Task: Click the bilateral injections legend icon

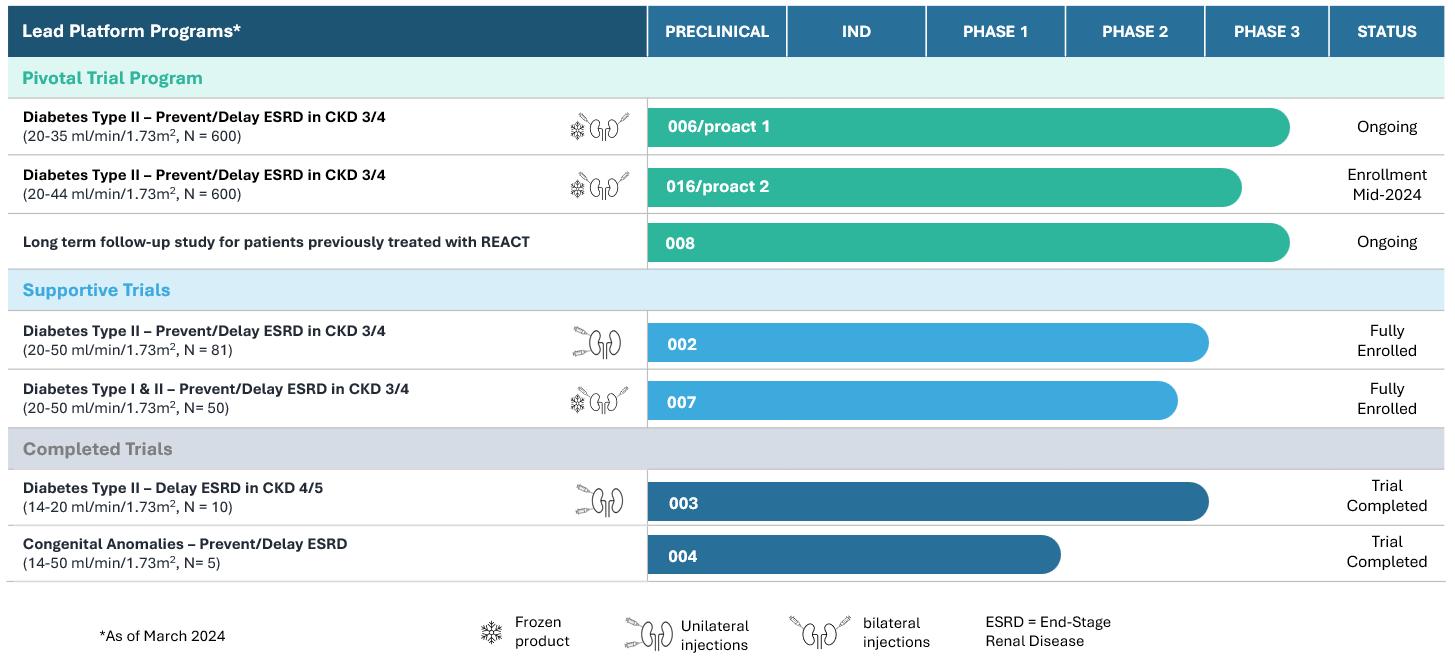Action: [817, 632]
